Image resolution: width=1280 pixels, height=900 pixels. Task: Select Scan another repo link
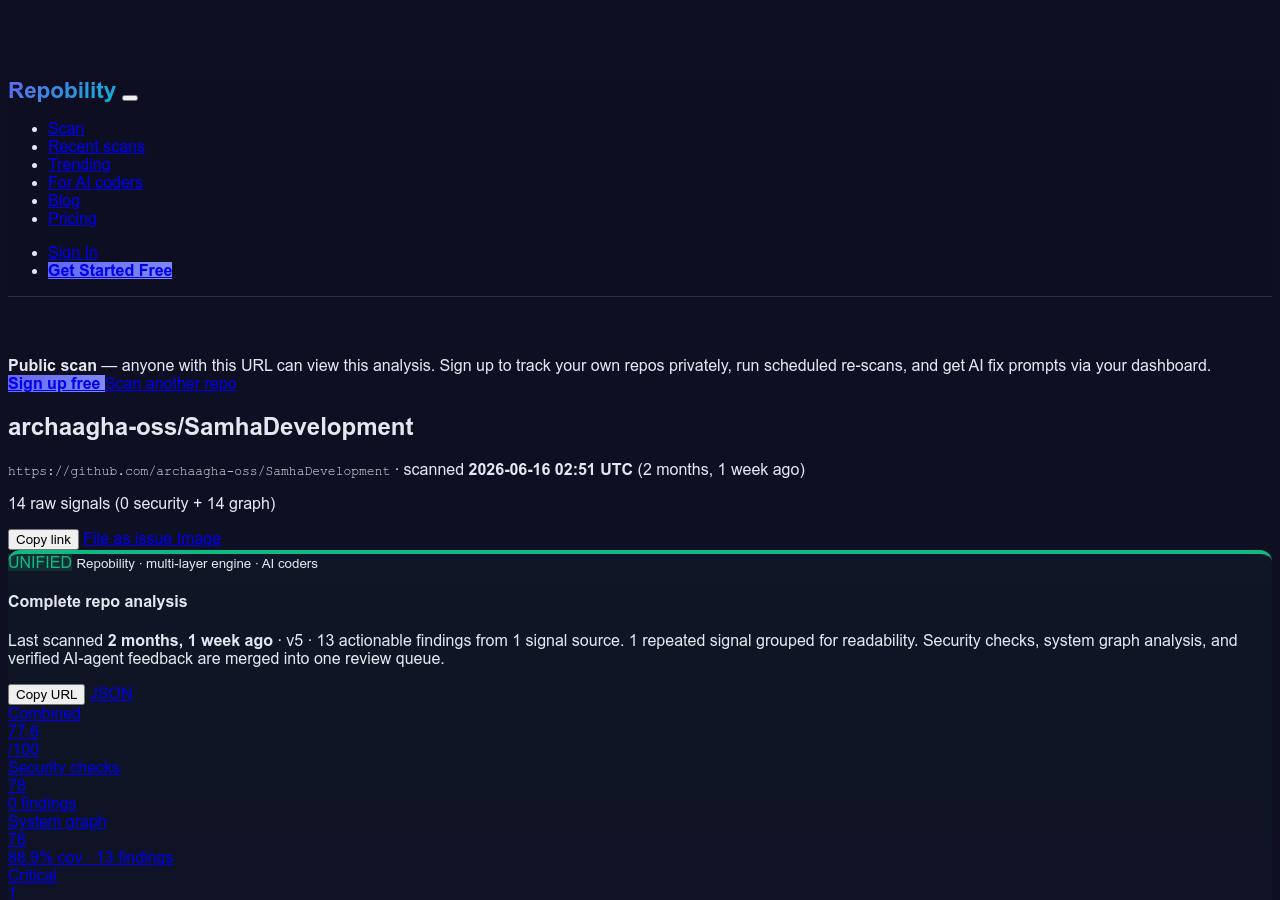pos(171,383)
